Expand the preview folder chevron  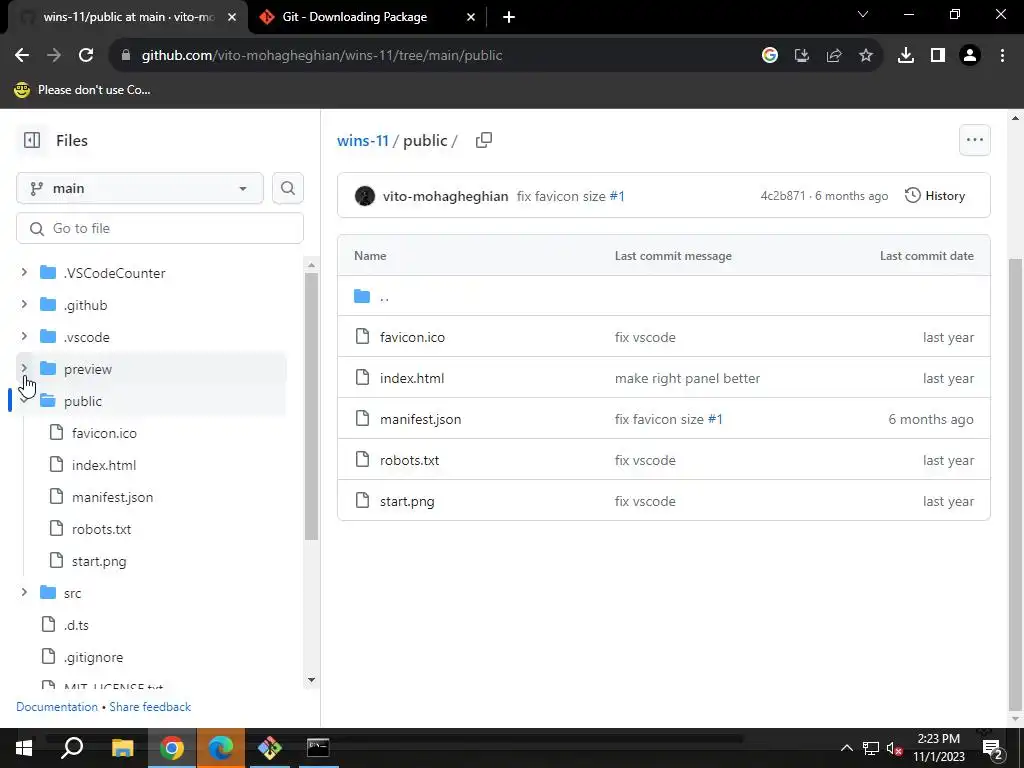pyautogui.click(x=24, y=368)
